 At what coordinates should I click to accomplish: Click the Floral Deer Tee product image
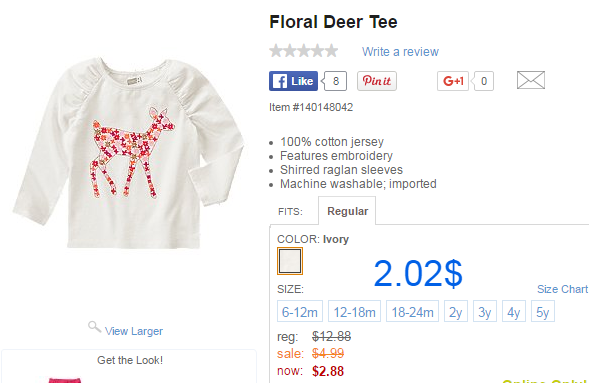point(129,153)
